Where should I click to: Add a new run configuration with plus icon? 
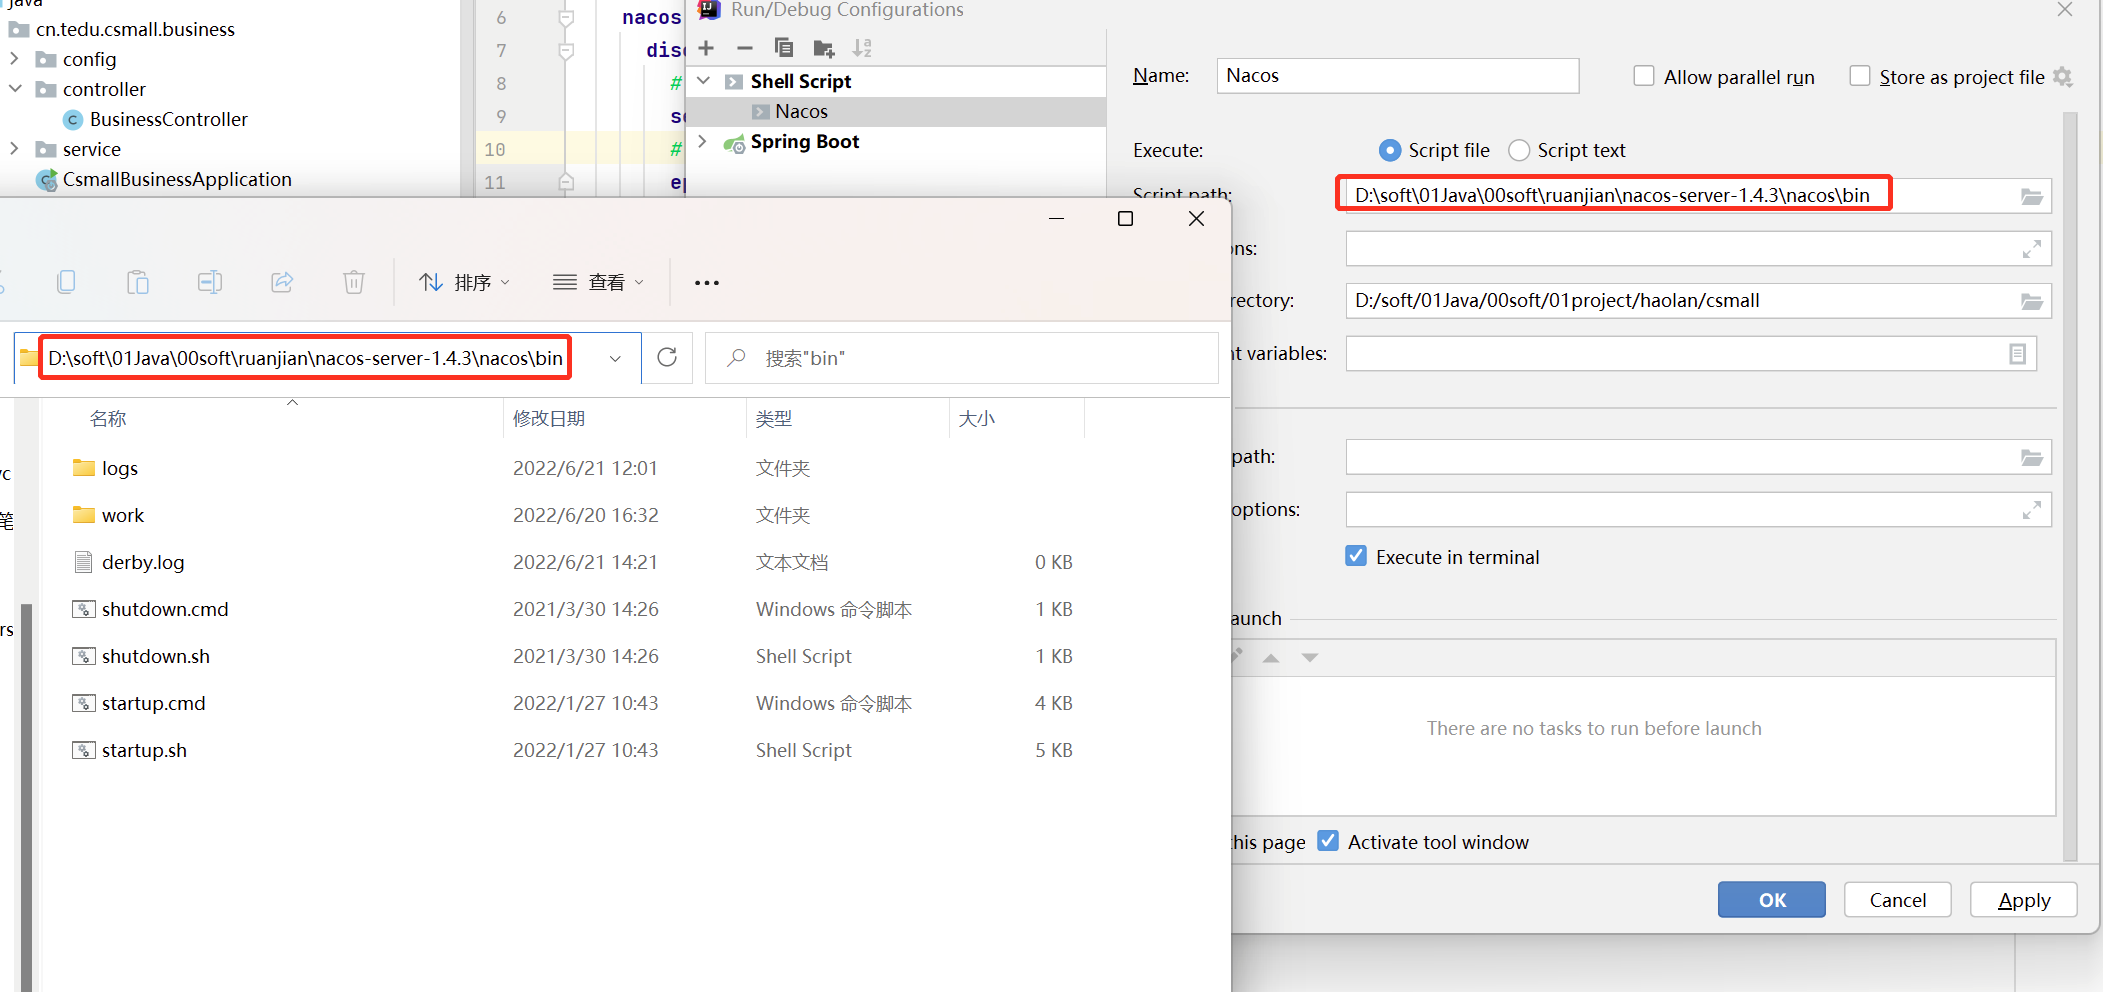pyautogui.click(x=706, y=48)
